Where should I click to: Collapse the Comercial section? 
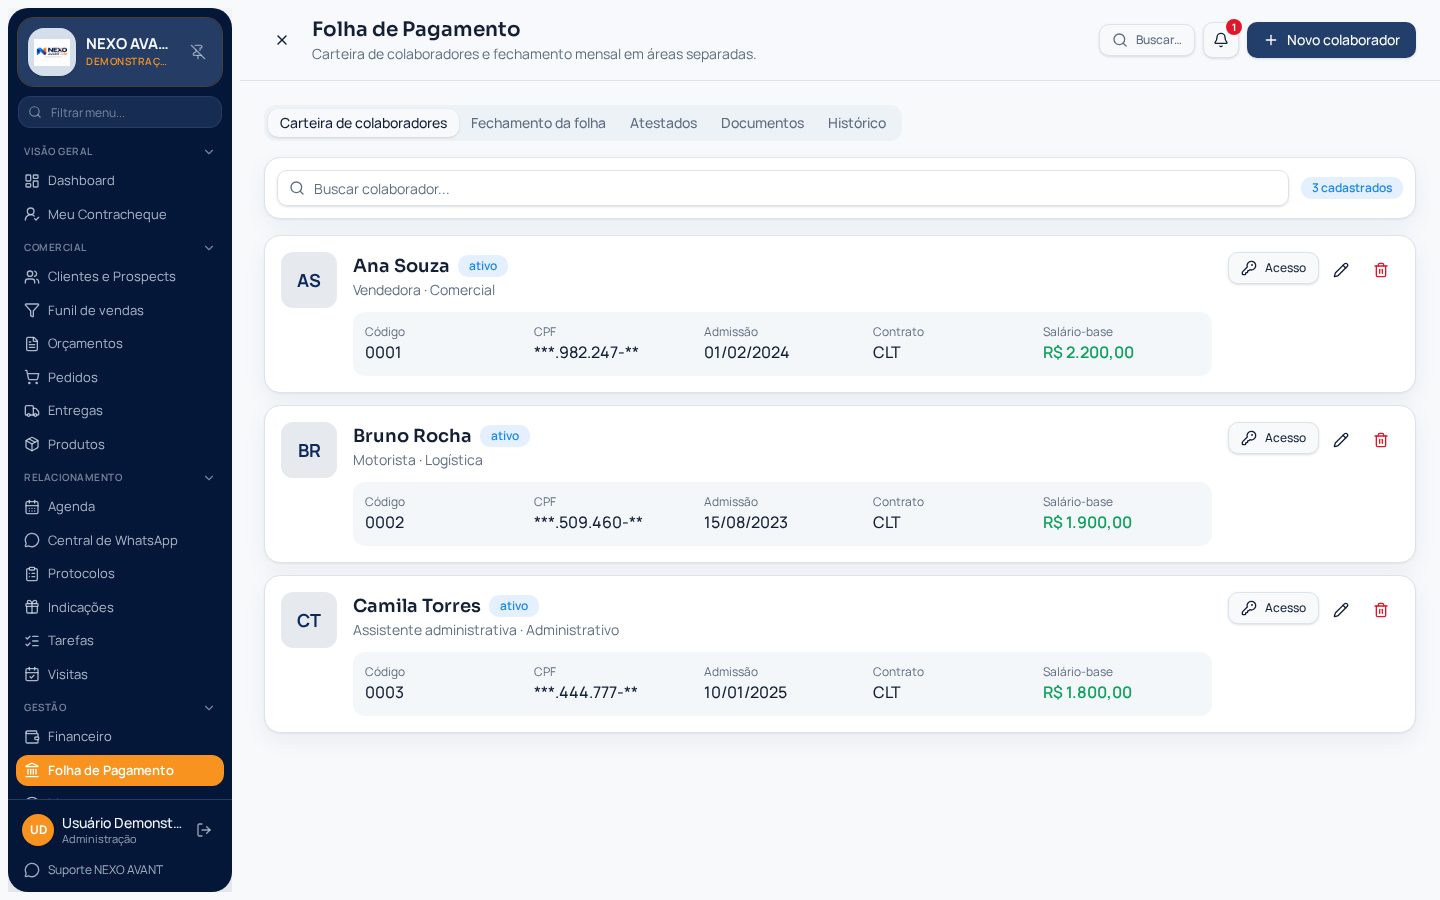pyautogui.click(x=120, y=248)
